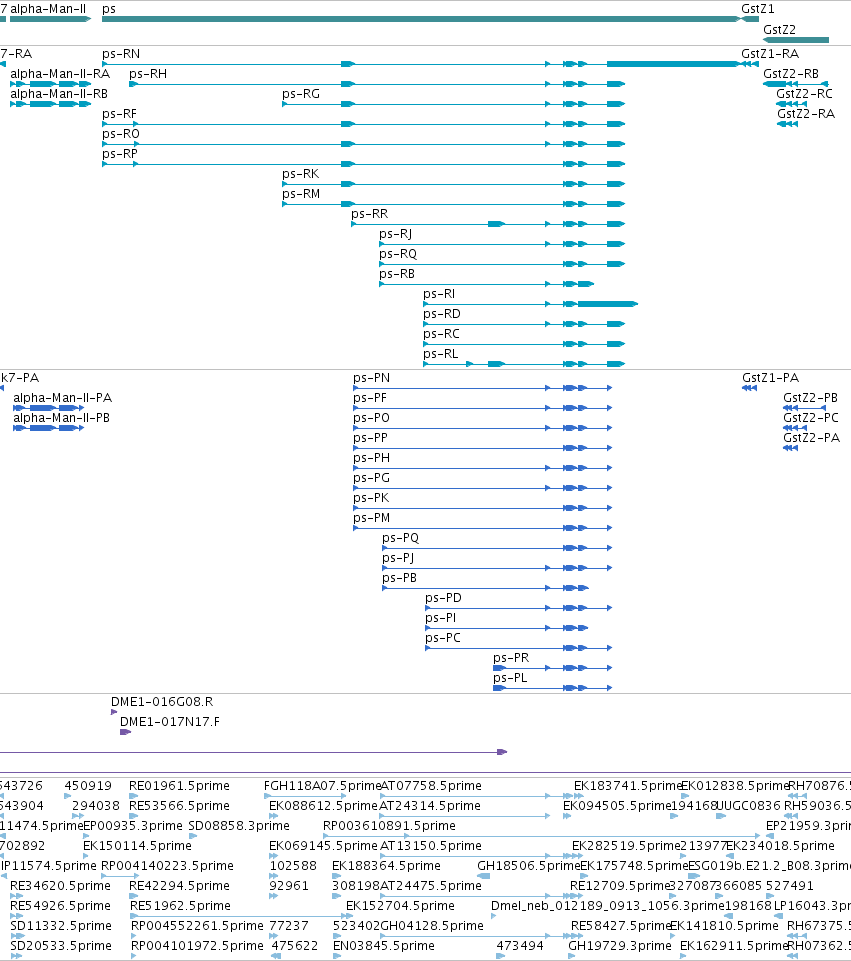Select protein ps-PD

519,608
